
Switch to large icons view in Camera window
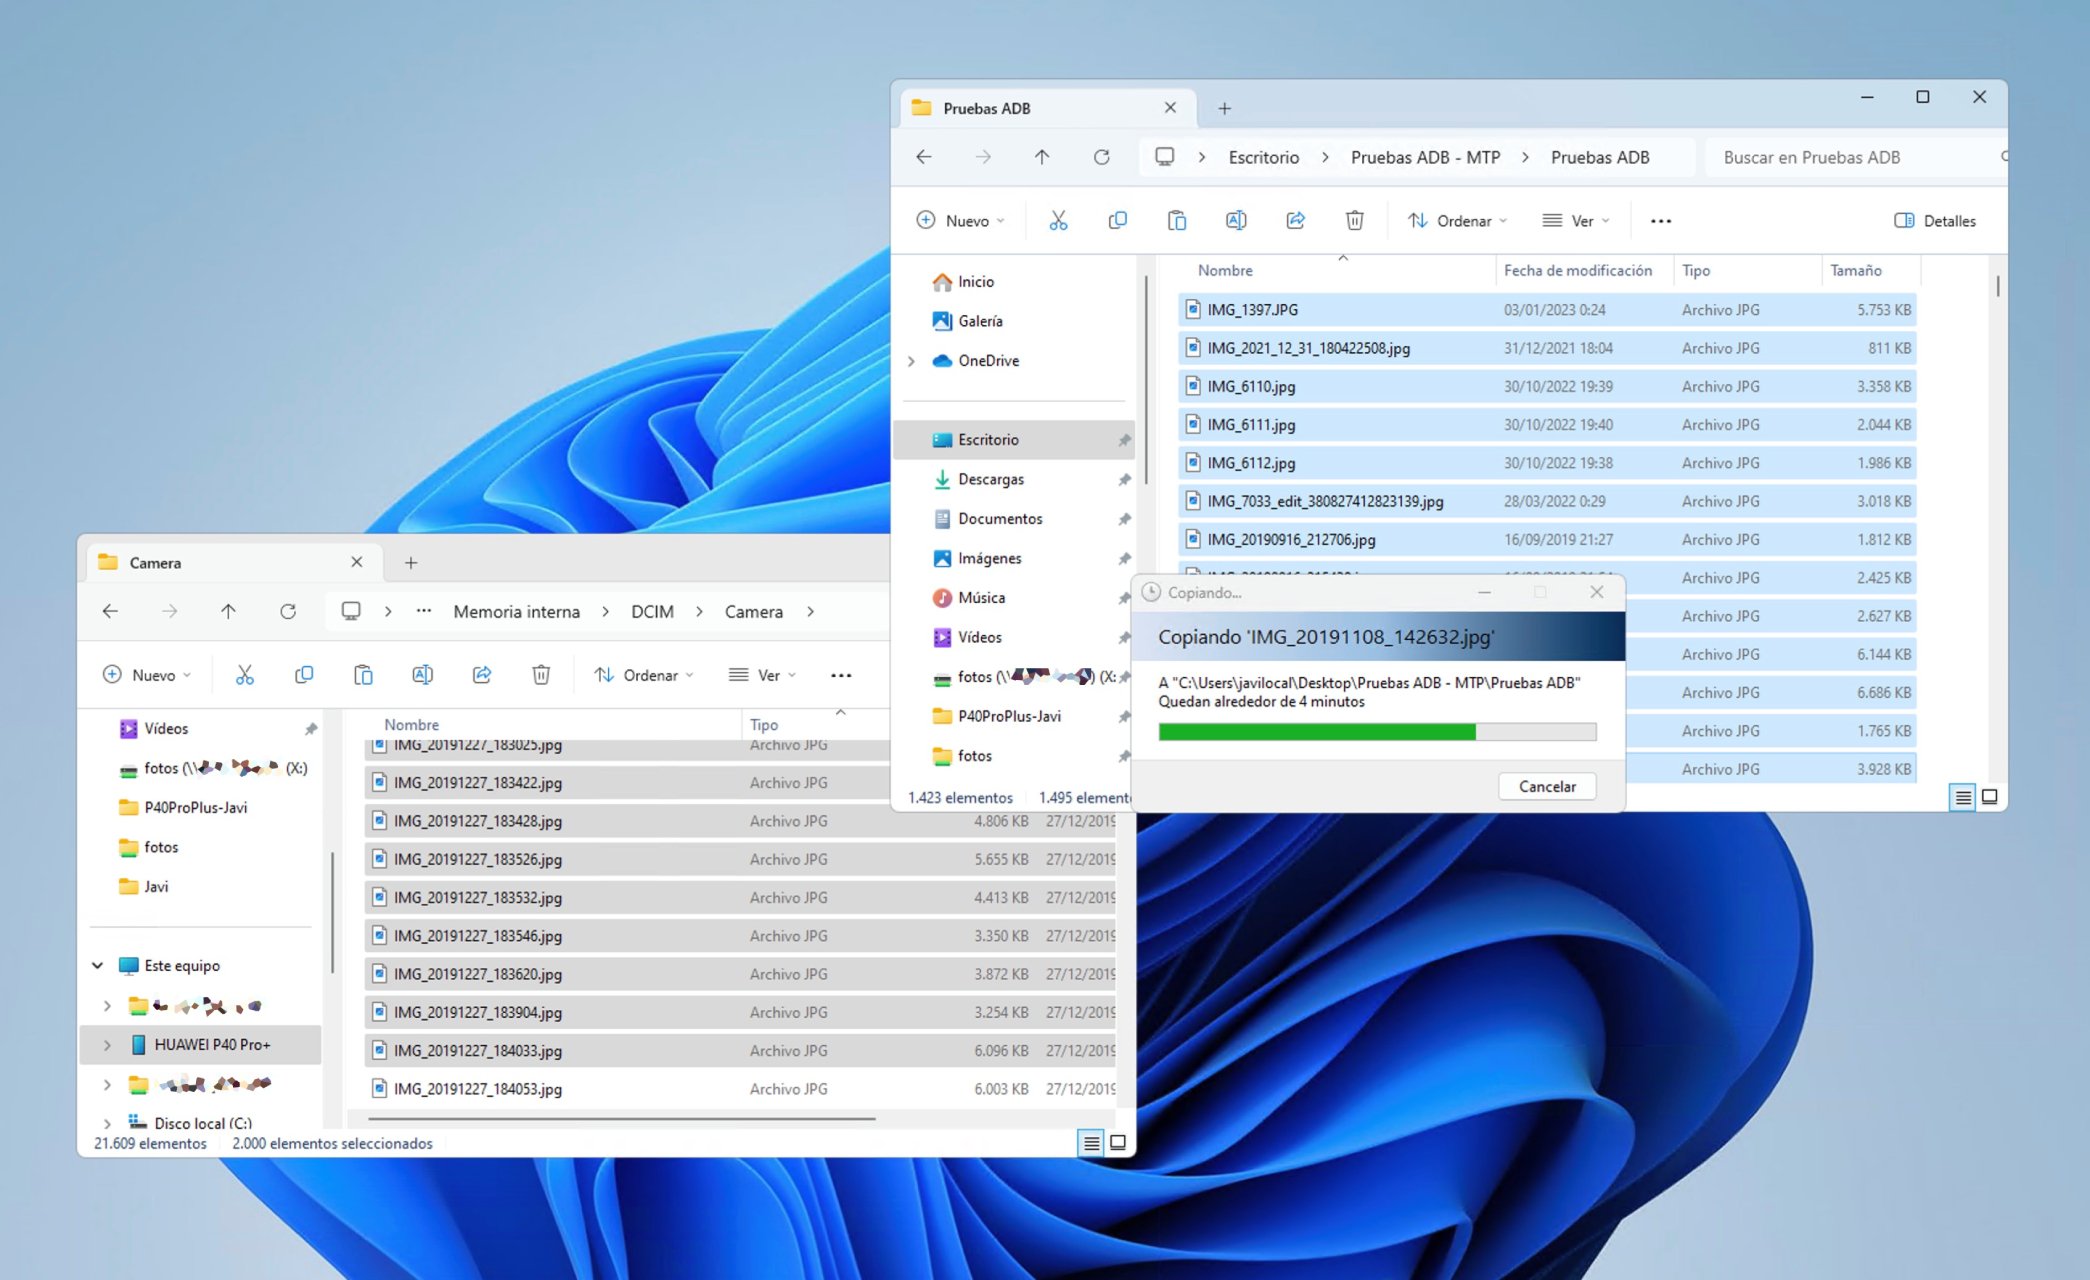[1118, 1142]
